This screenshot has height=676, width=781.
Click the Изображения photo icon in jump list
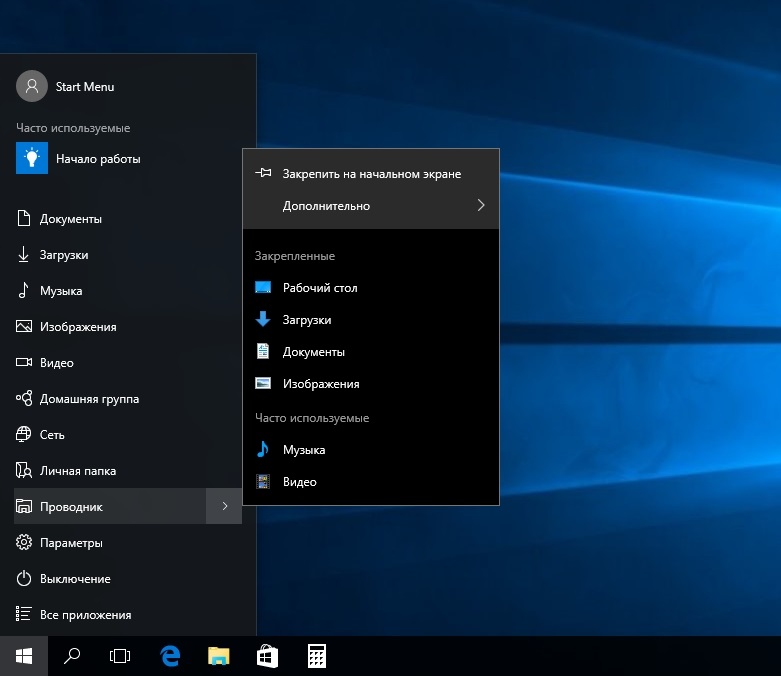click(x=263, y=383)
